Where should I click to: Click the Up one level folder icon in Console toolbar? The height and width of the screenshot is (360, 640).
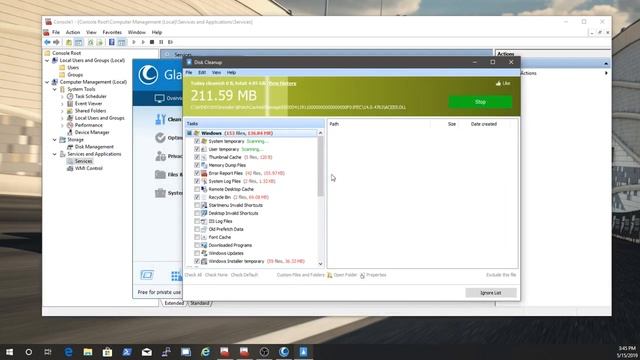point(69,42)
